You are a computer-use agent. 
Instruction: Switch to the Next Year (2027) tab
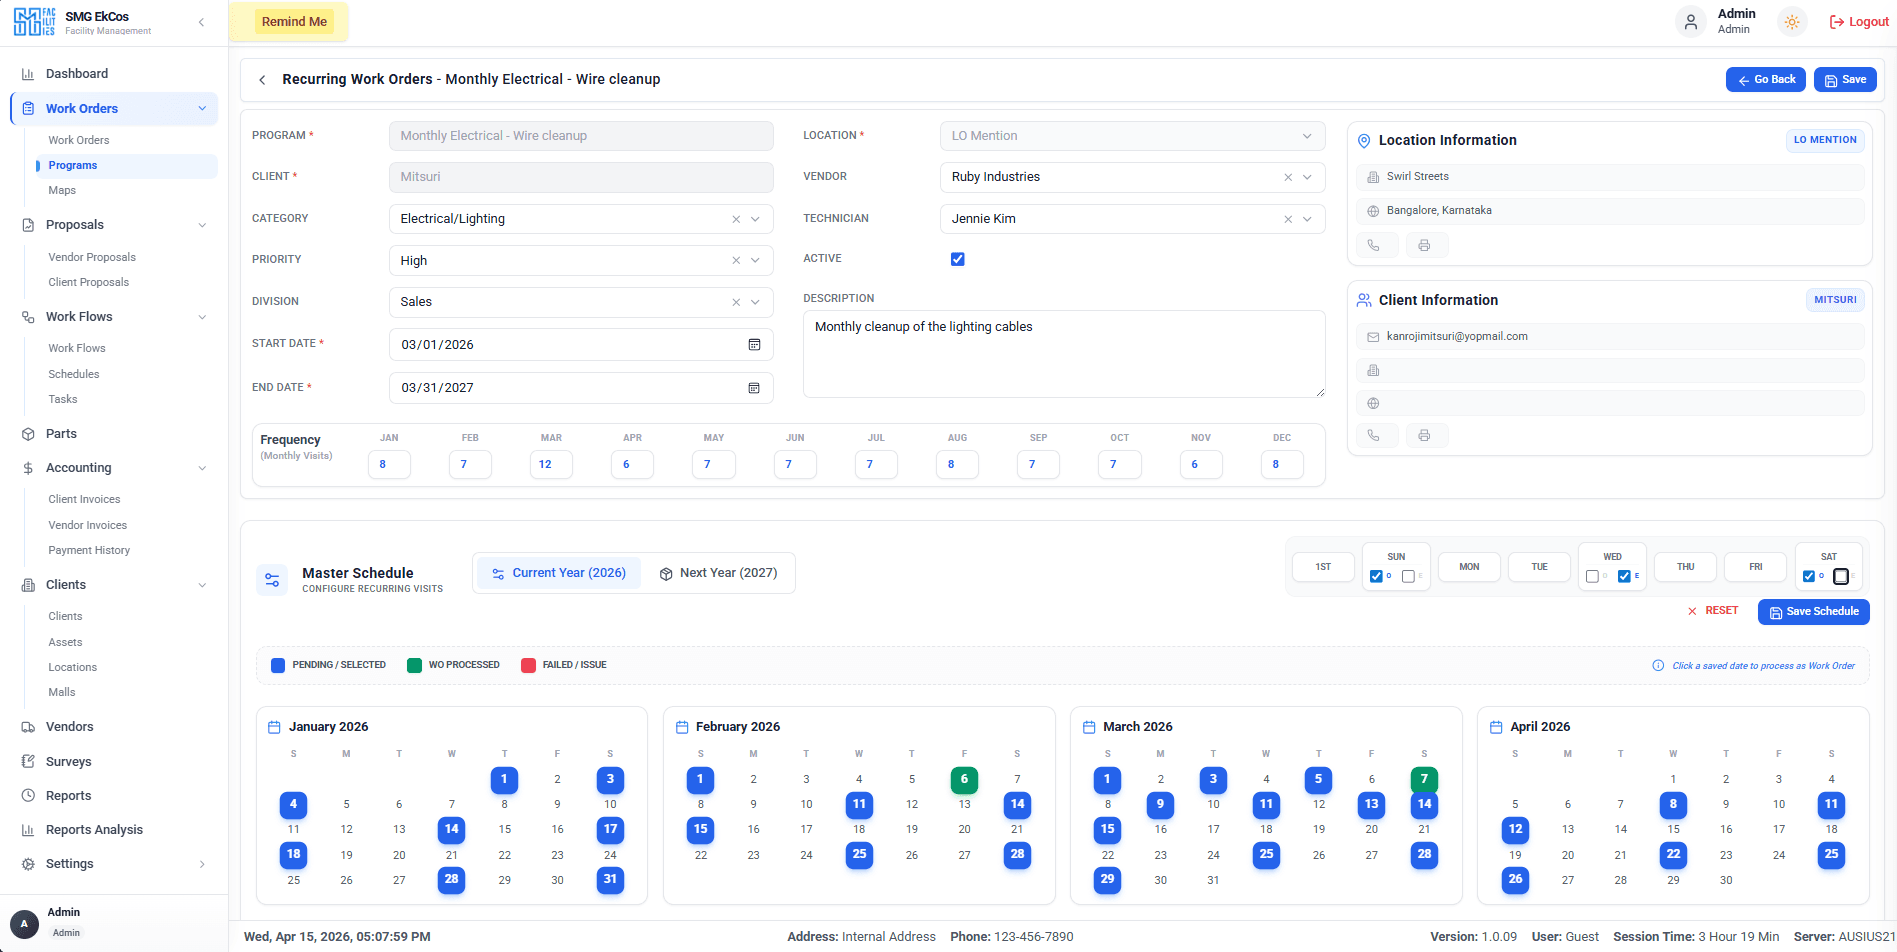pyautogui.click(x=719, y=572)
